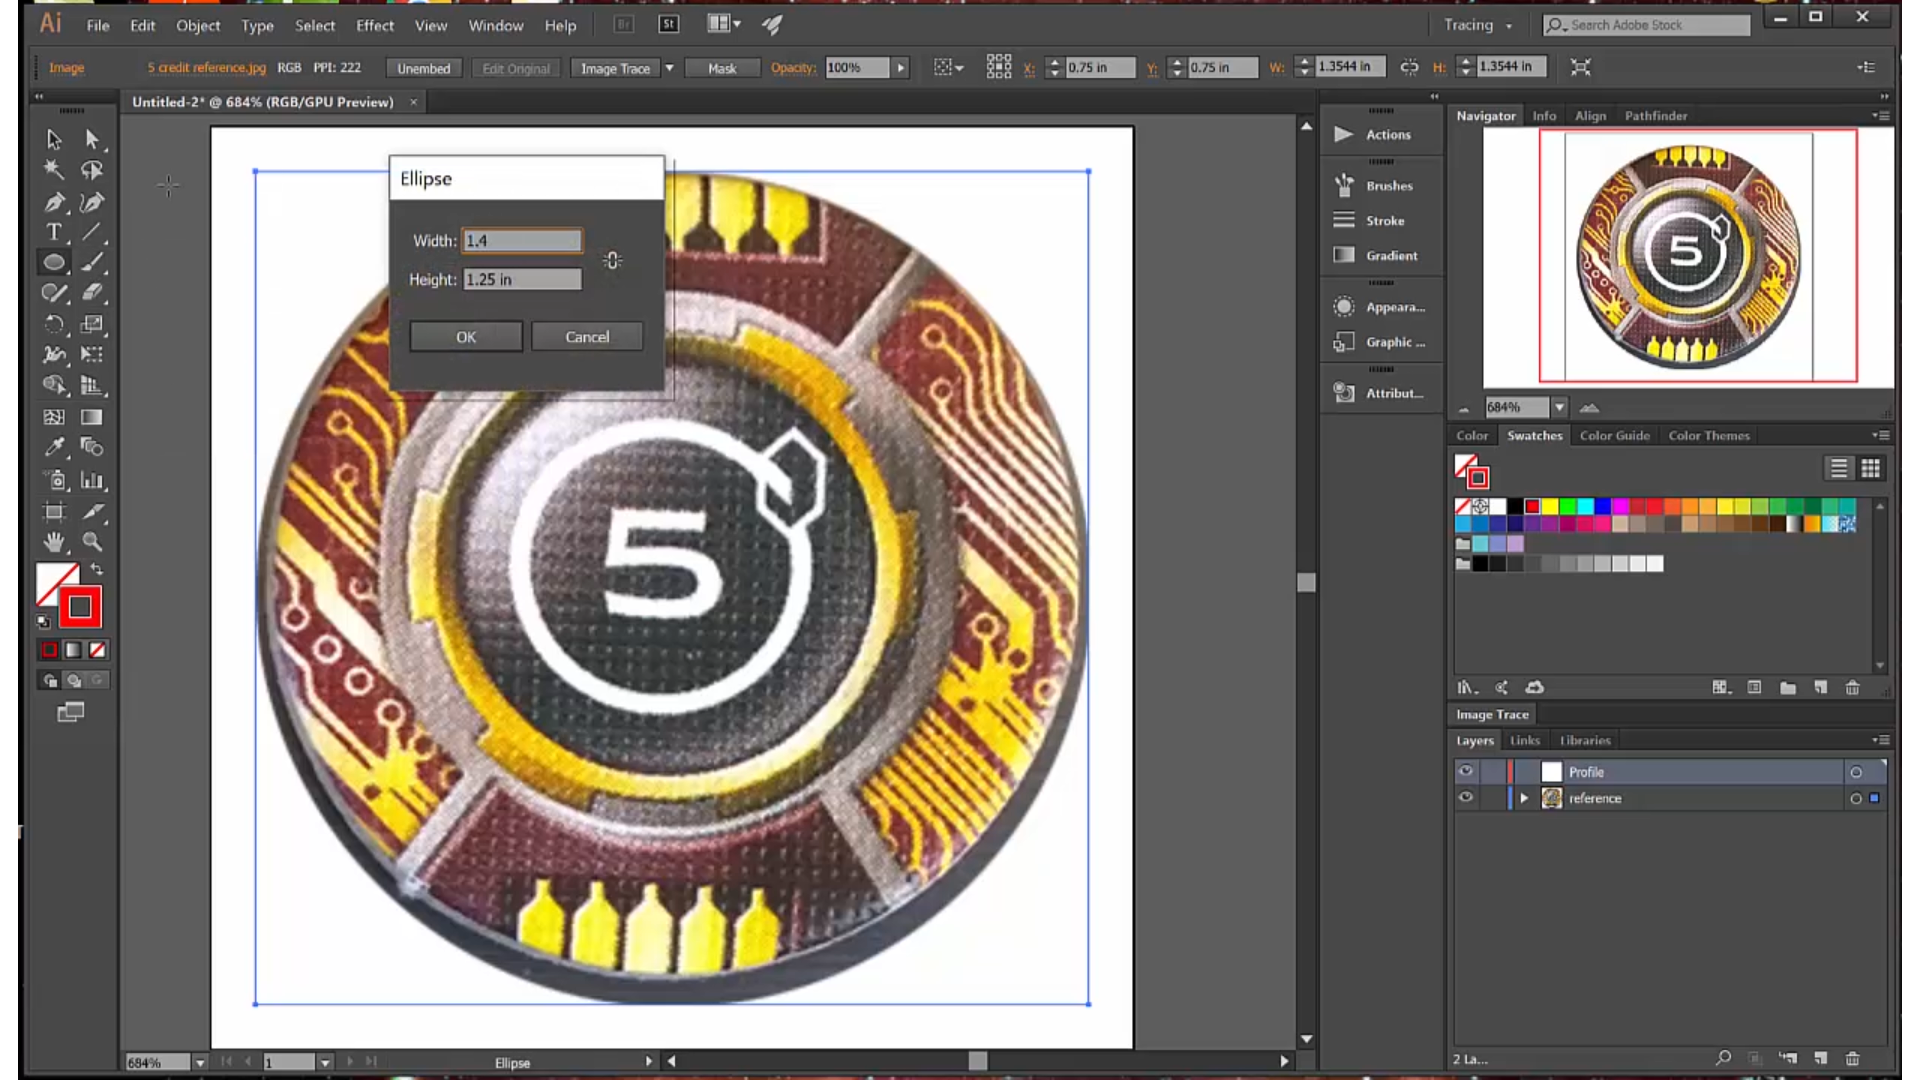Screen dimensions: 1920x1080
Task: Select the Paintbrush tool
Action: 92,262
